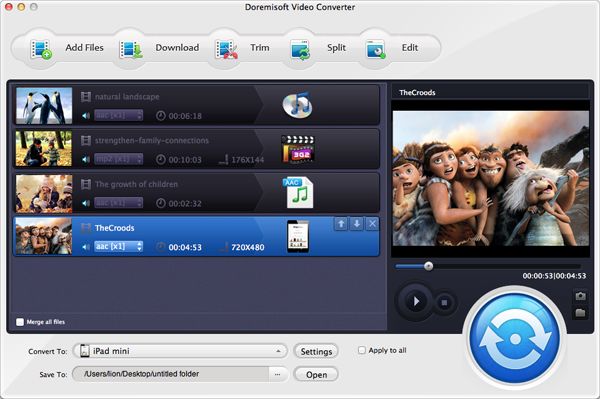Click the Settings button
This screenshot has width=600, height=399.
click(x=316, y=351)
